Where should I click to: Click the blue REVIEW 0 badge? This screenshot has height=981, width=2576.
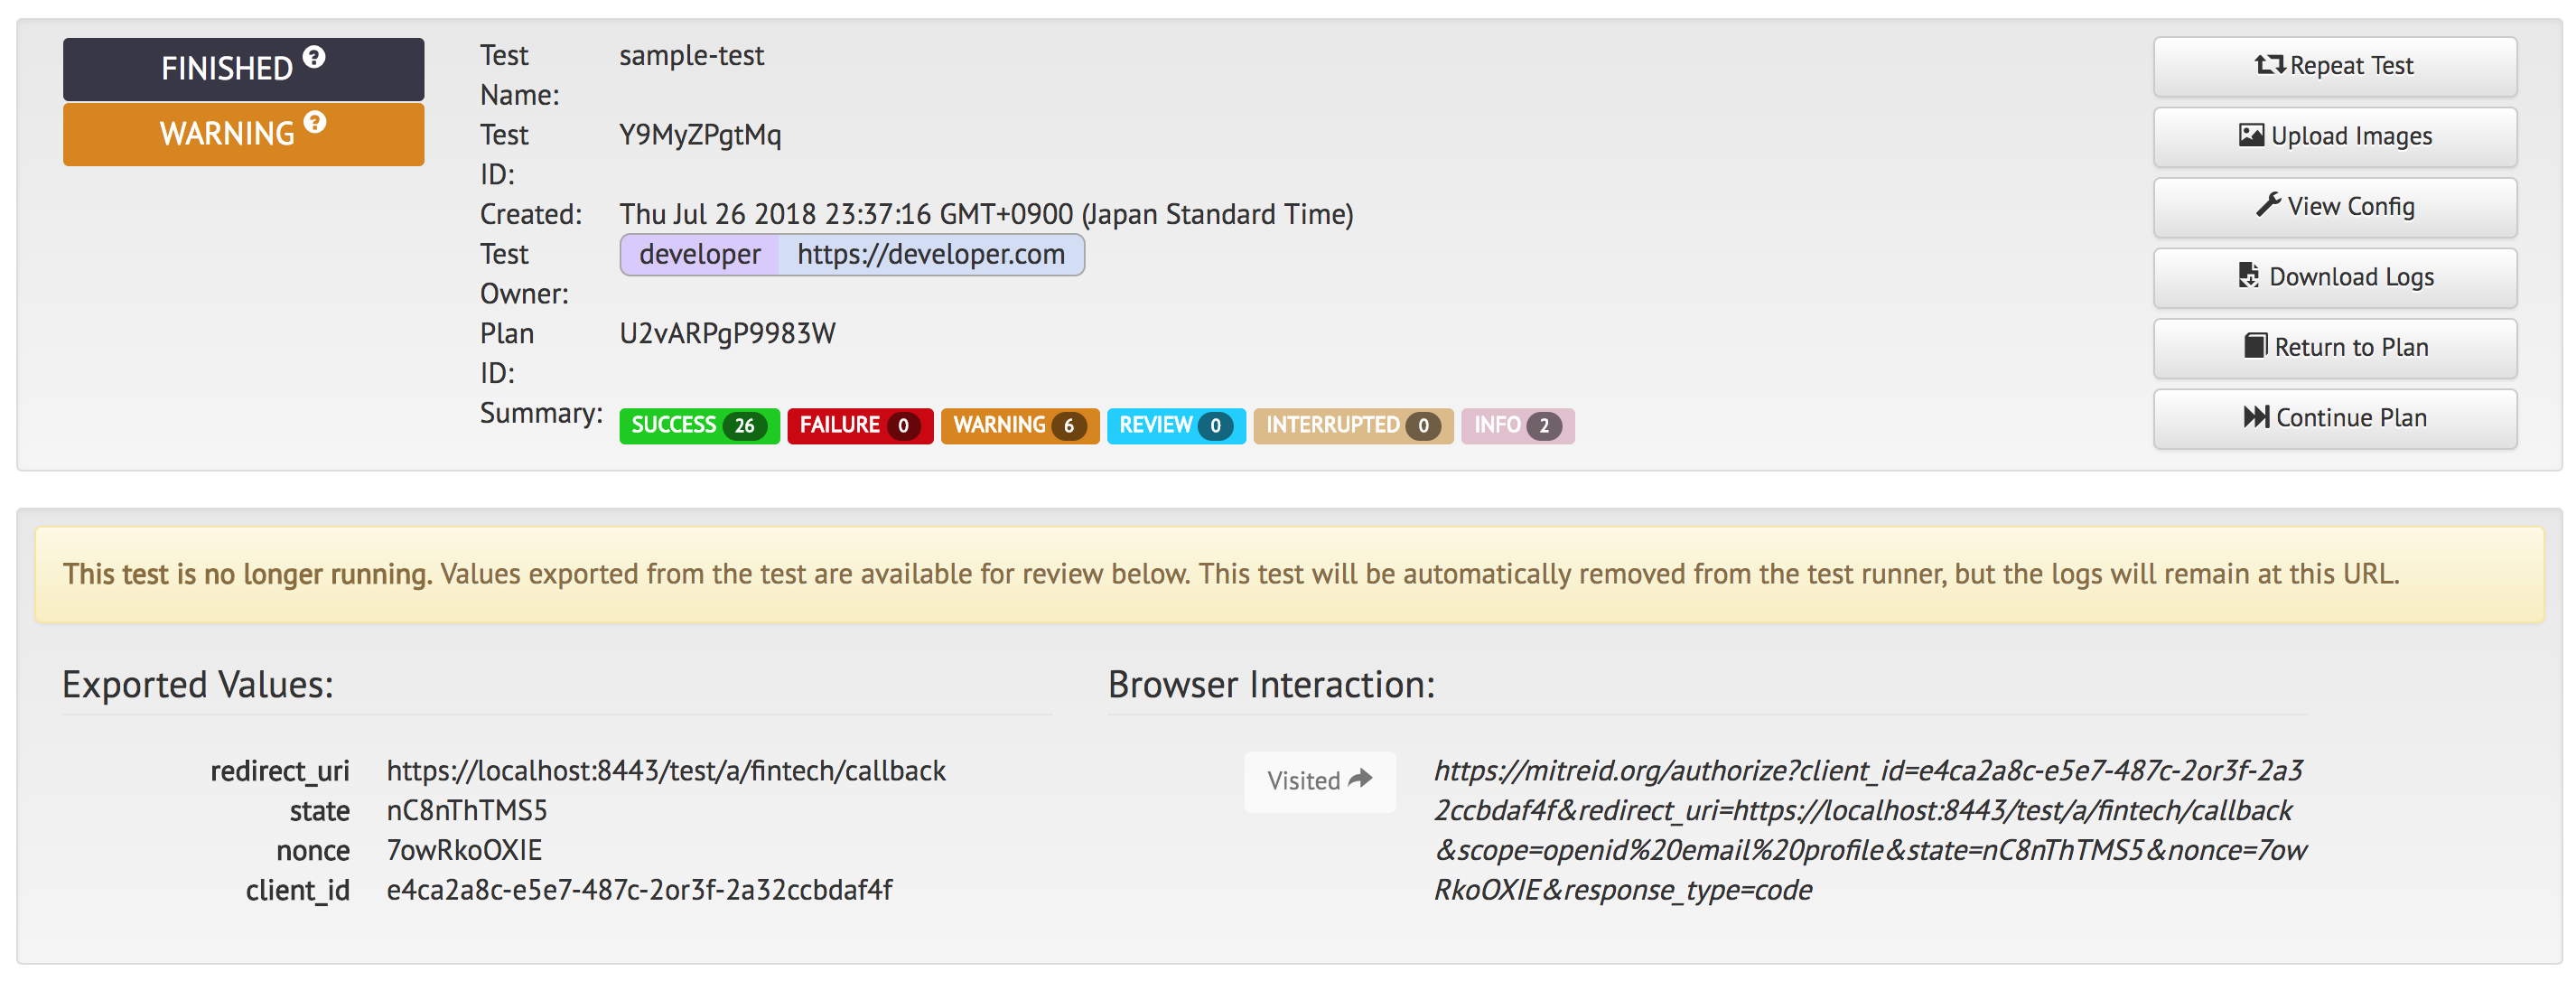[x=1175, y=426]
